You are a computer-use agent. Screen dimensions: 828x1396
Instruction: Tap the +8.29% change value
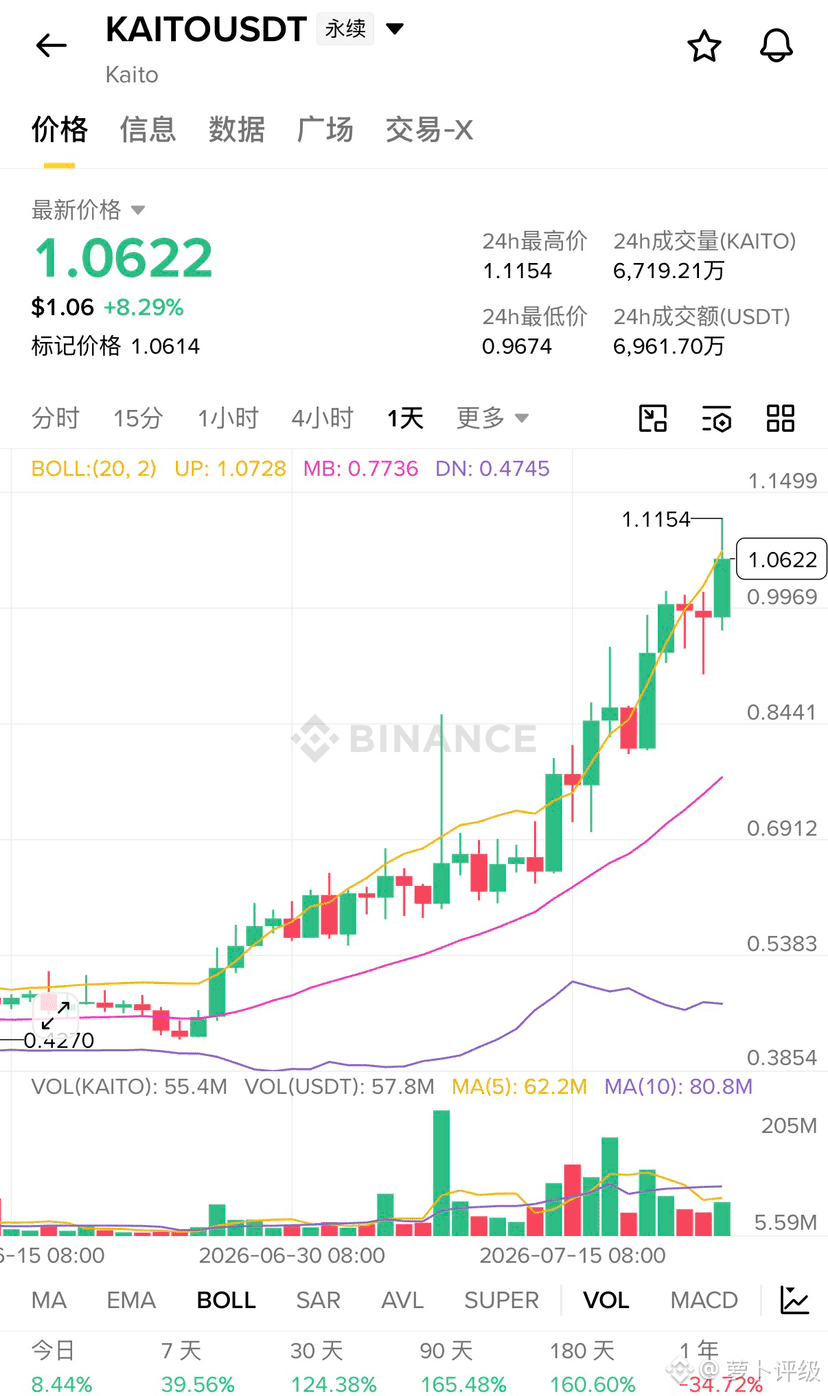point(143,306)
